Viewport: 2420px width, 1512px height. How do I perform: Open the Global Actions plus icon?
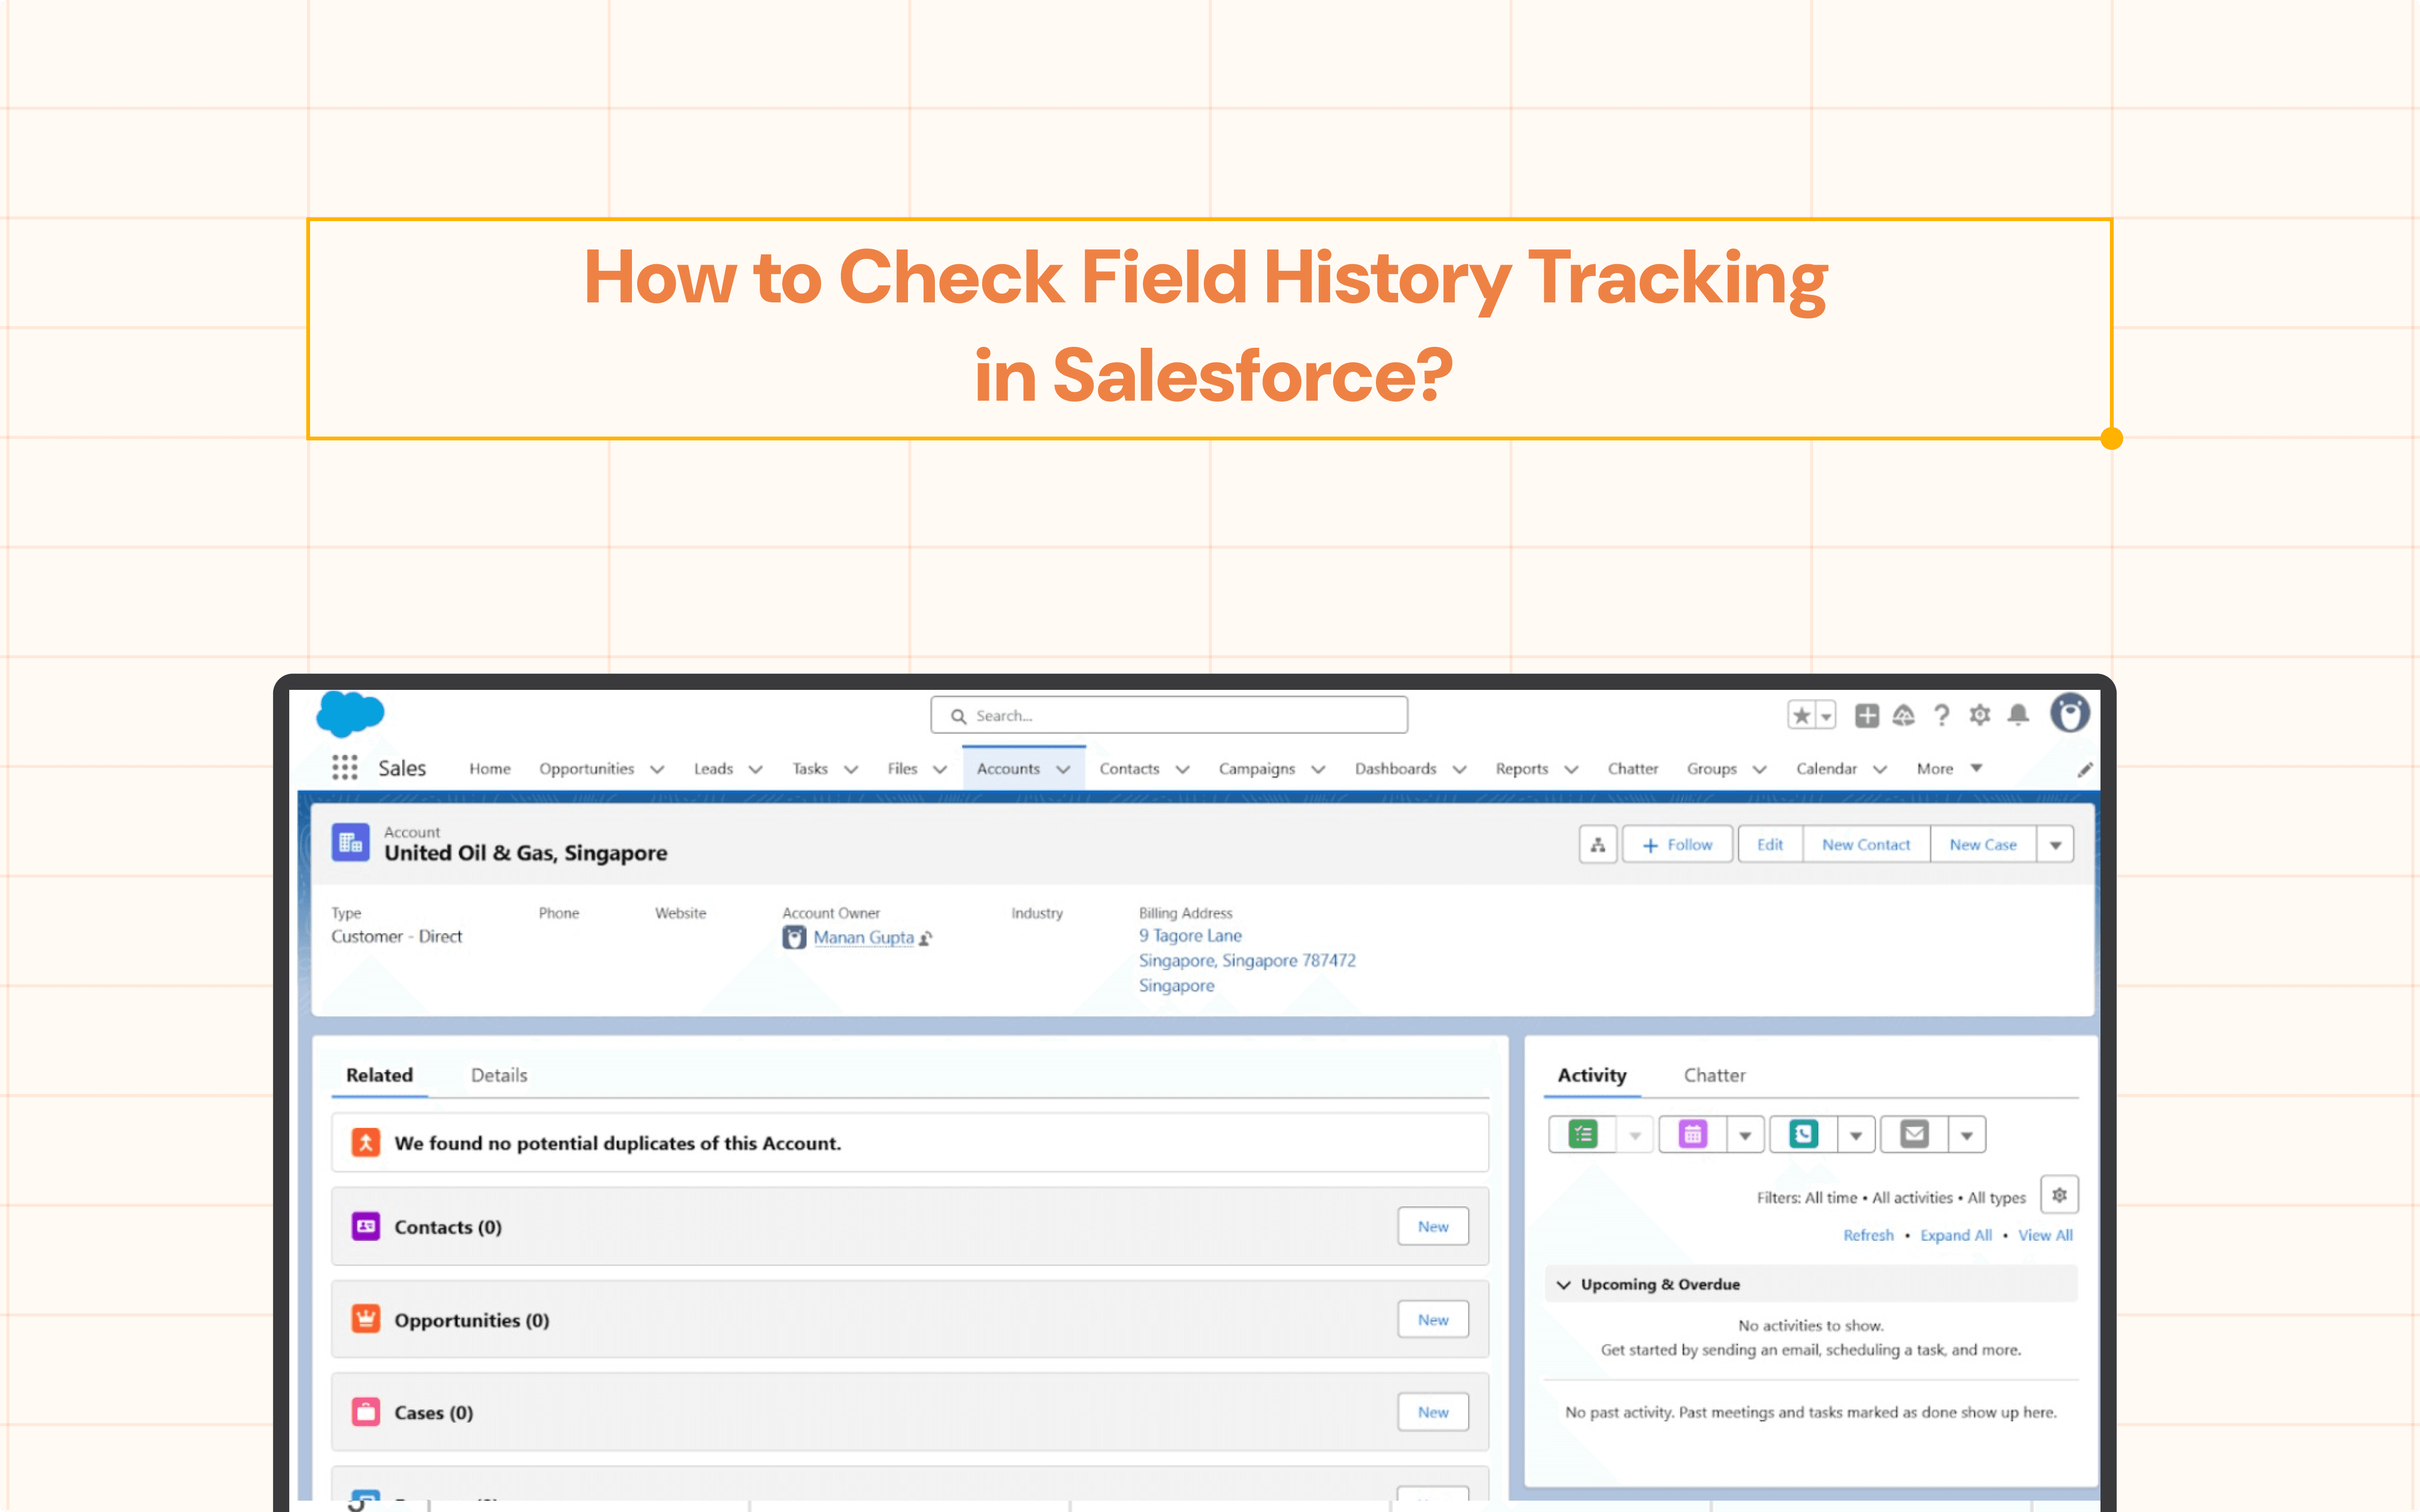pyautogui.click(x=1866, y=715)
